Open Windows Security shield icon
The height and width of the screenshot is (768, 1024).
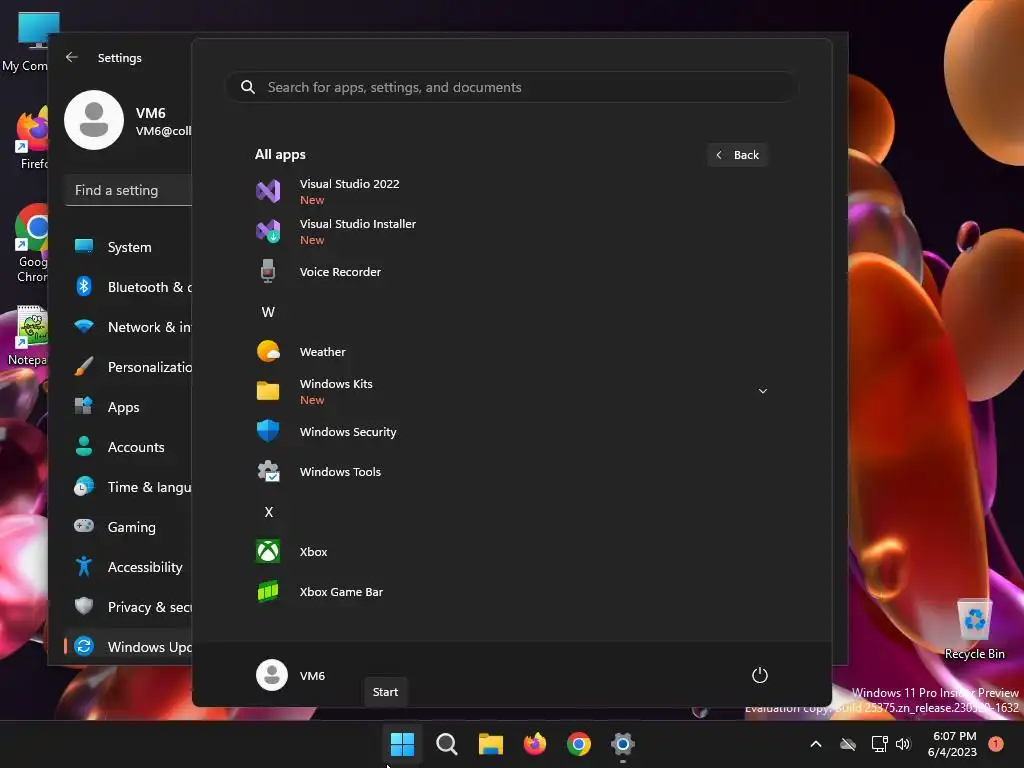click(268, 431)
